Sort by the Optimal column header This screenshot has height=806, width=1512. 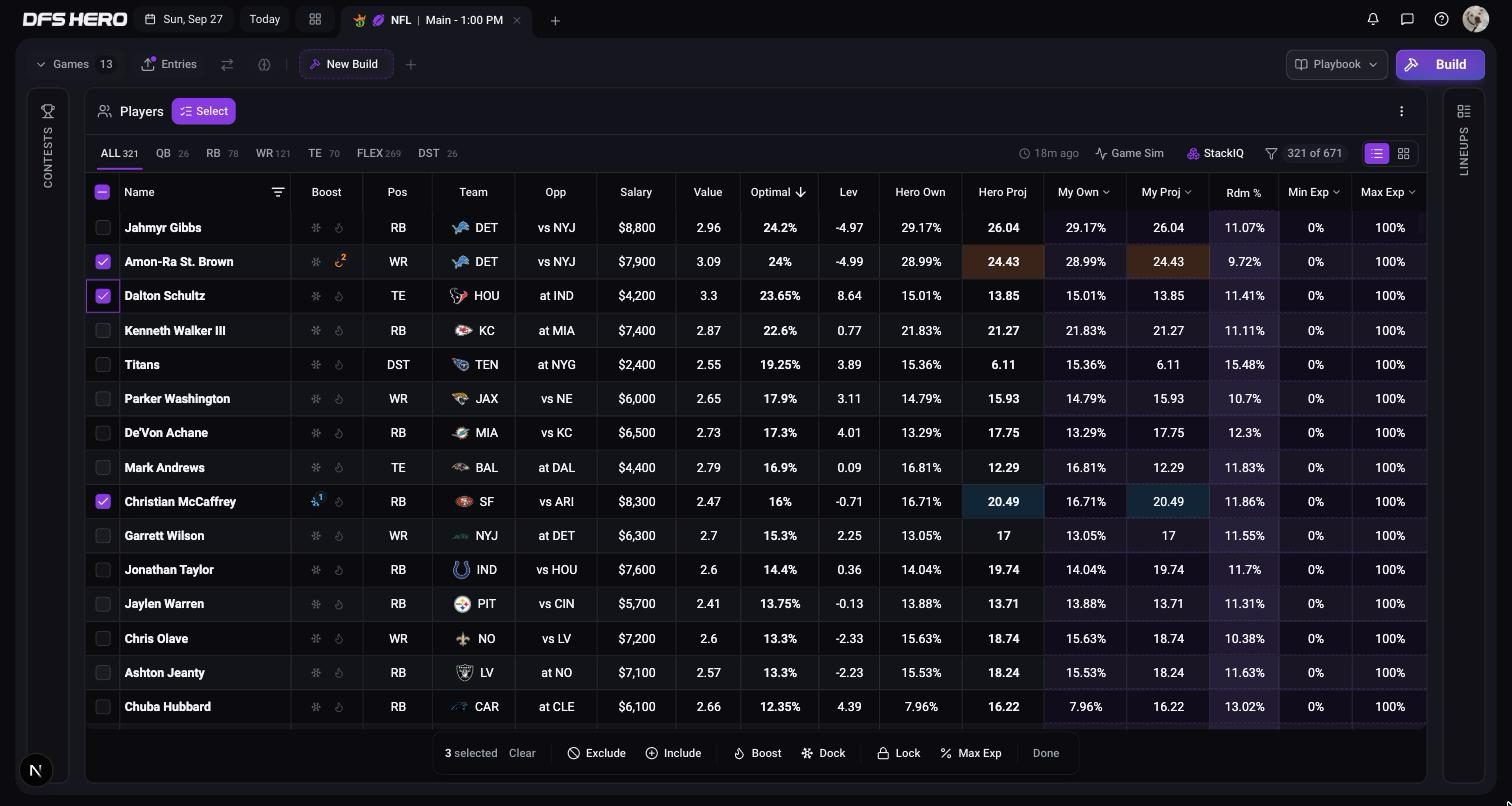click(778, 192)
